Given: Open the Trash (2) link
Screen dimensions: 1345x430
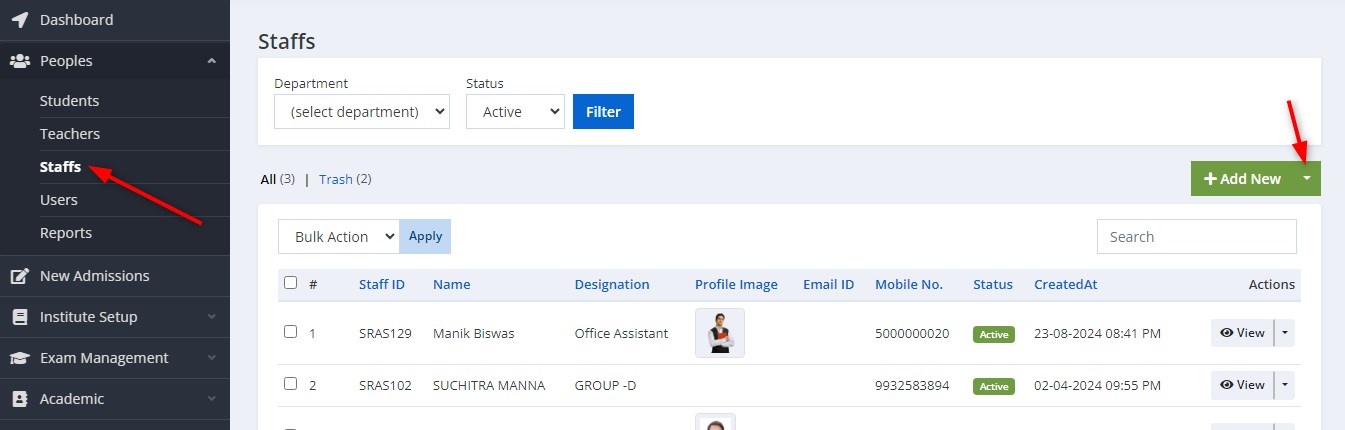Looking at the screenshot, I should (x=345, y=179).
